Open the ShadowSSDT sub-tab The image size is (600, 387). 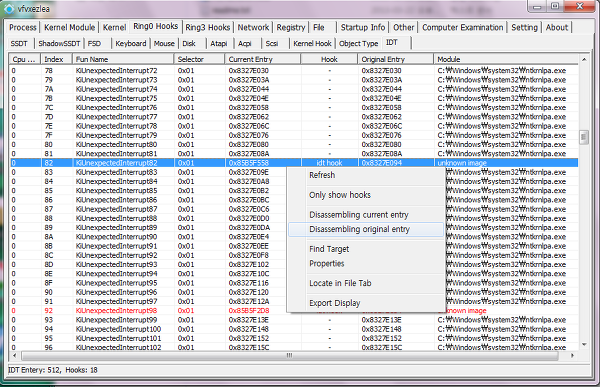coord(59,44)
